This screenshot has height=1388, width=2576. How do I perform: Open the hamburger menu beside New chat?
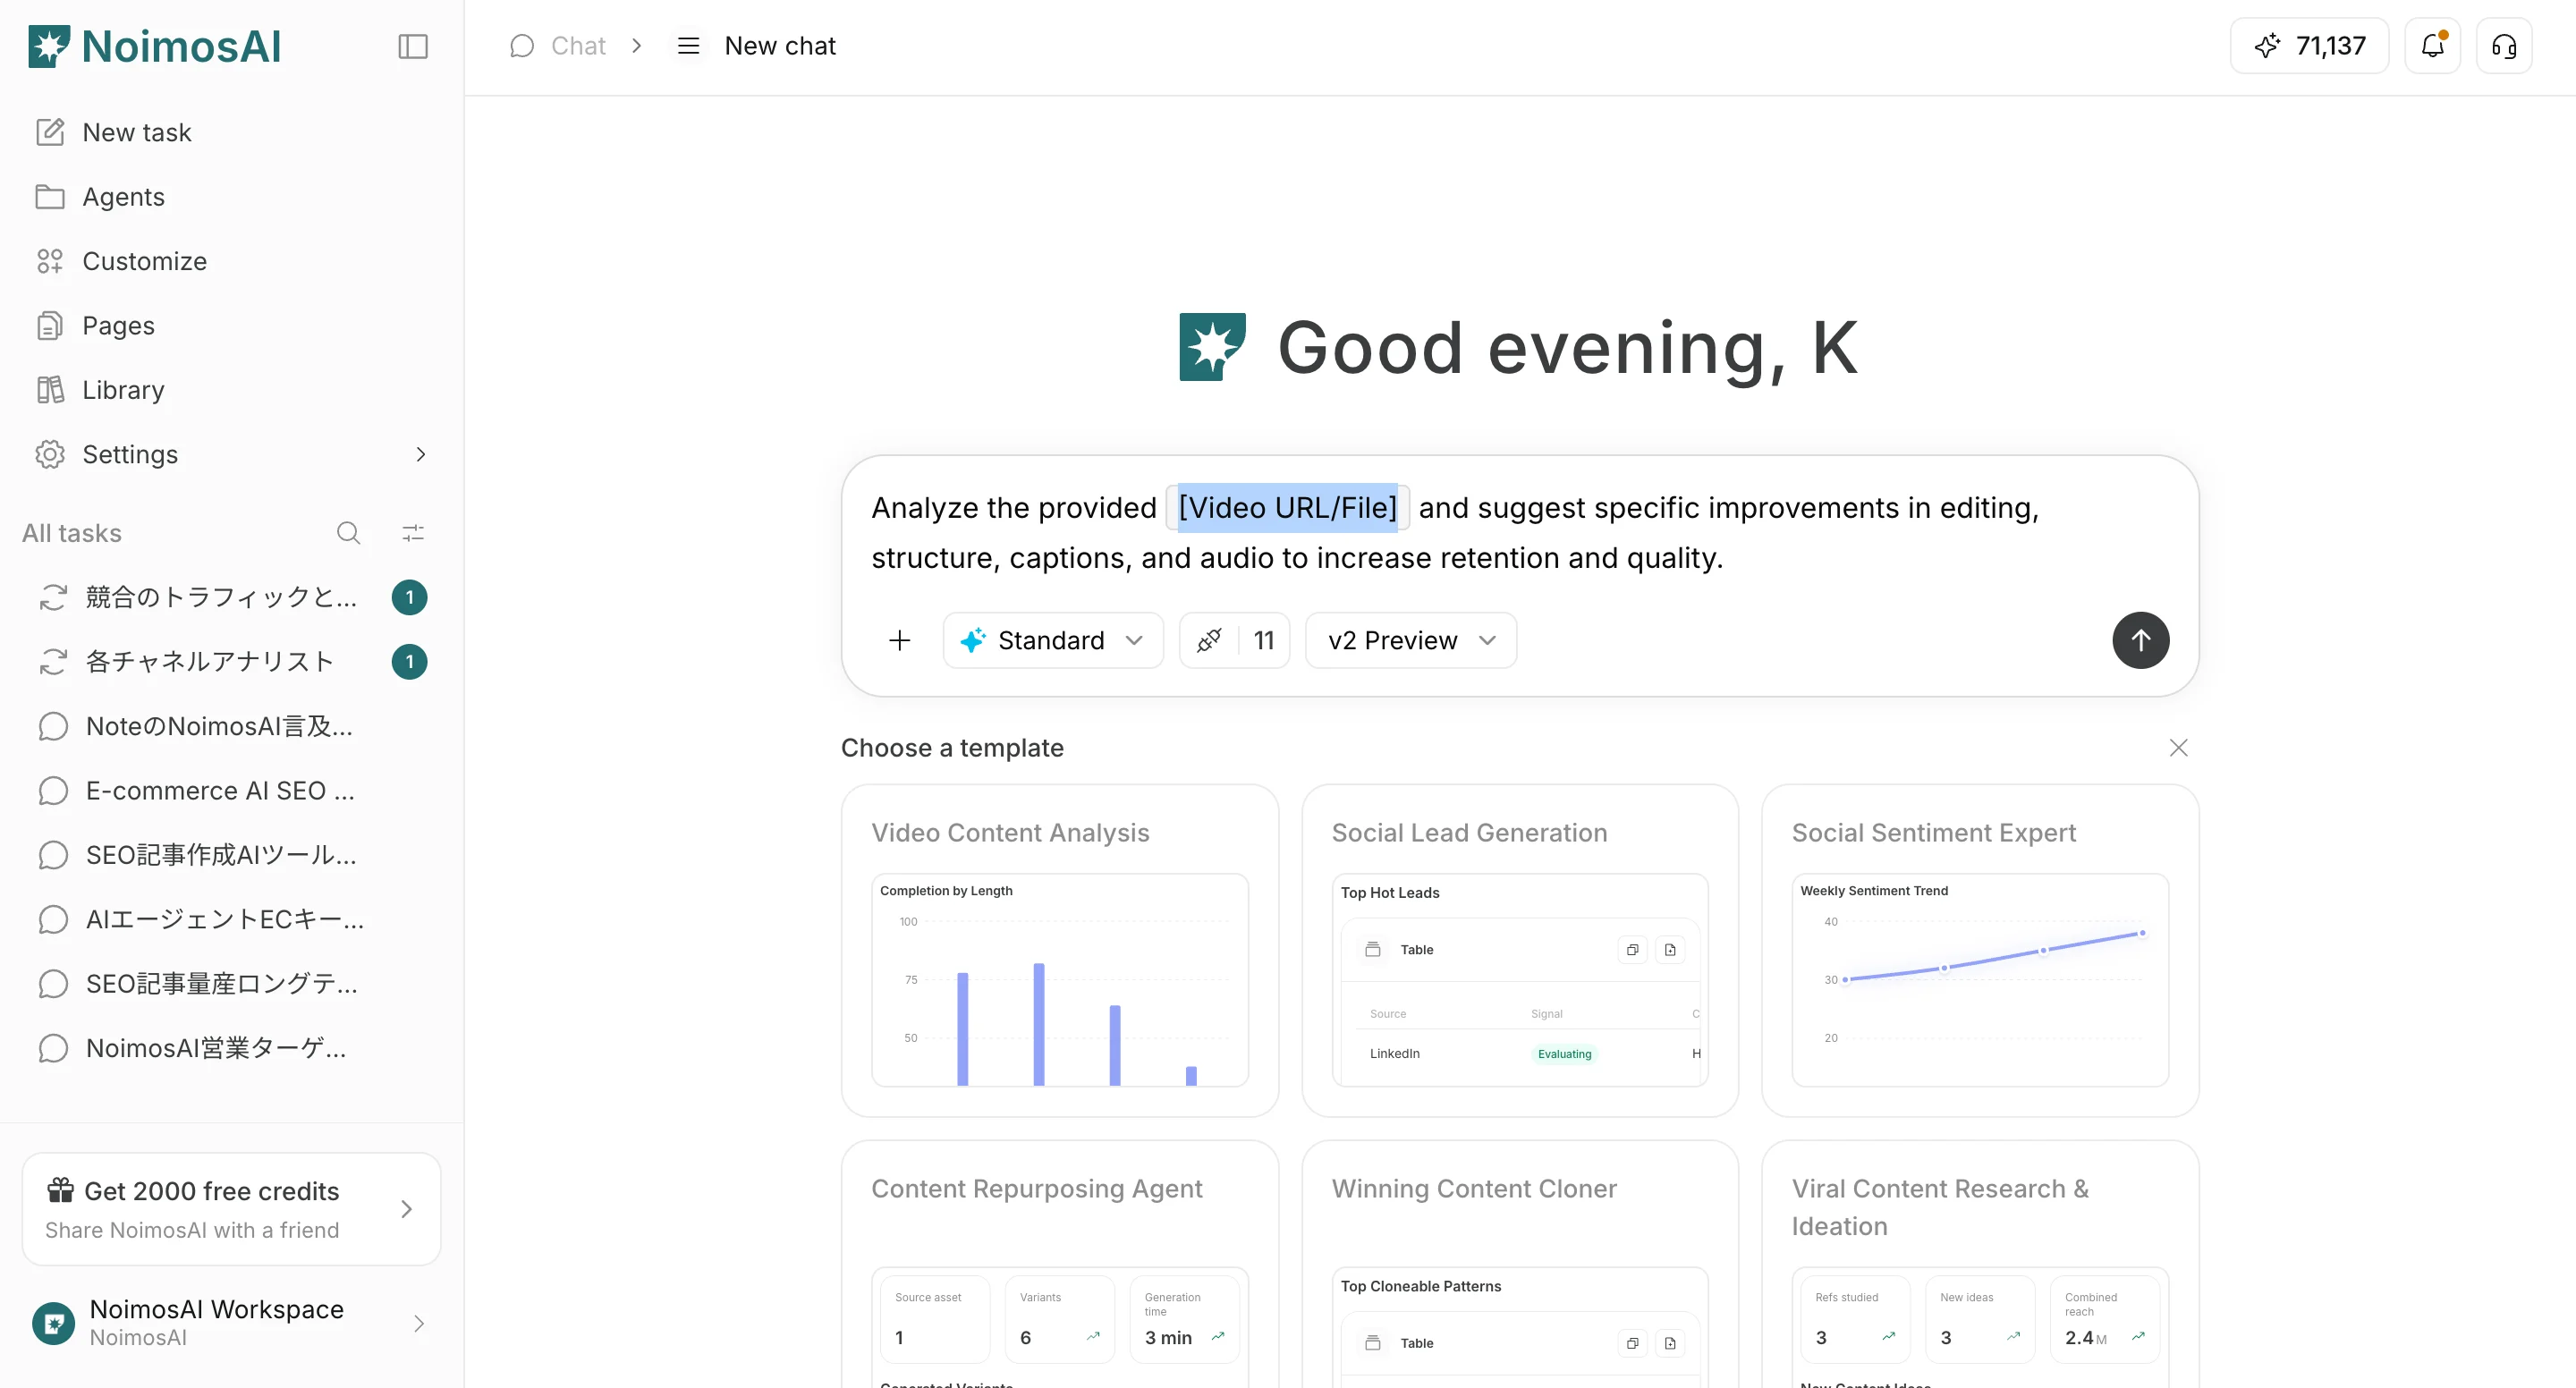[x=688, y=46]
